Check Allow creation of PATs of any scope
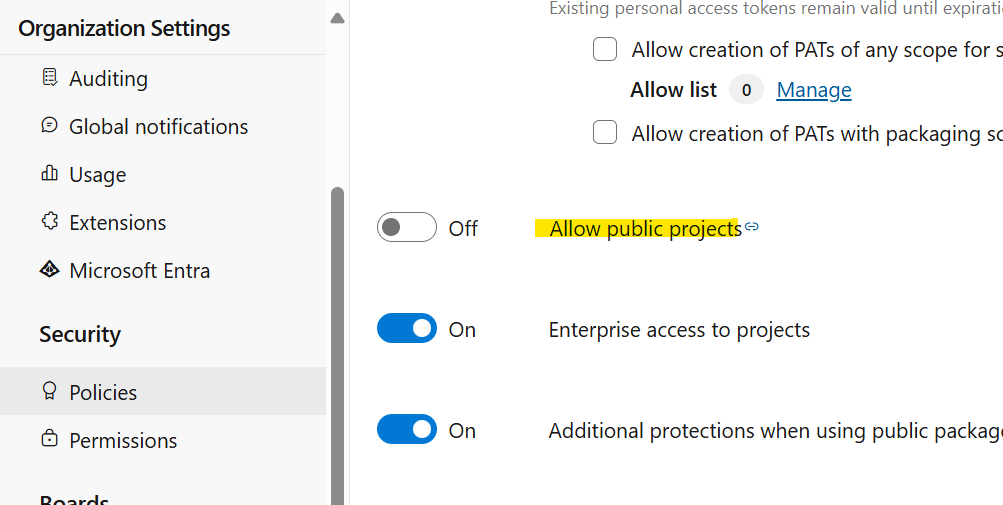 click(605, 49)
